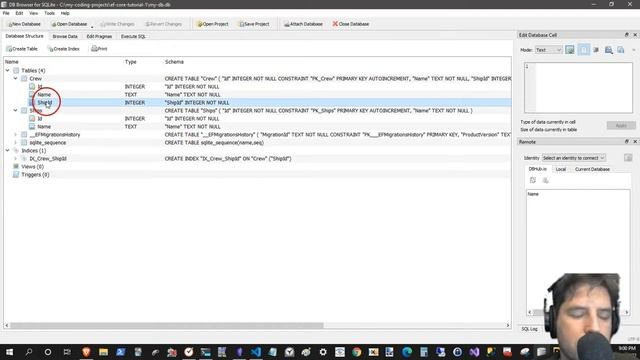Switch to the Local tab in Remote
Image resolution: width=640 pixels, height=360 pixels.
click(x=561, y=169)
